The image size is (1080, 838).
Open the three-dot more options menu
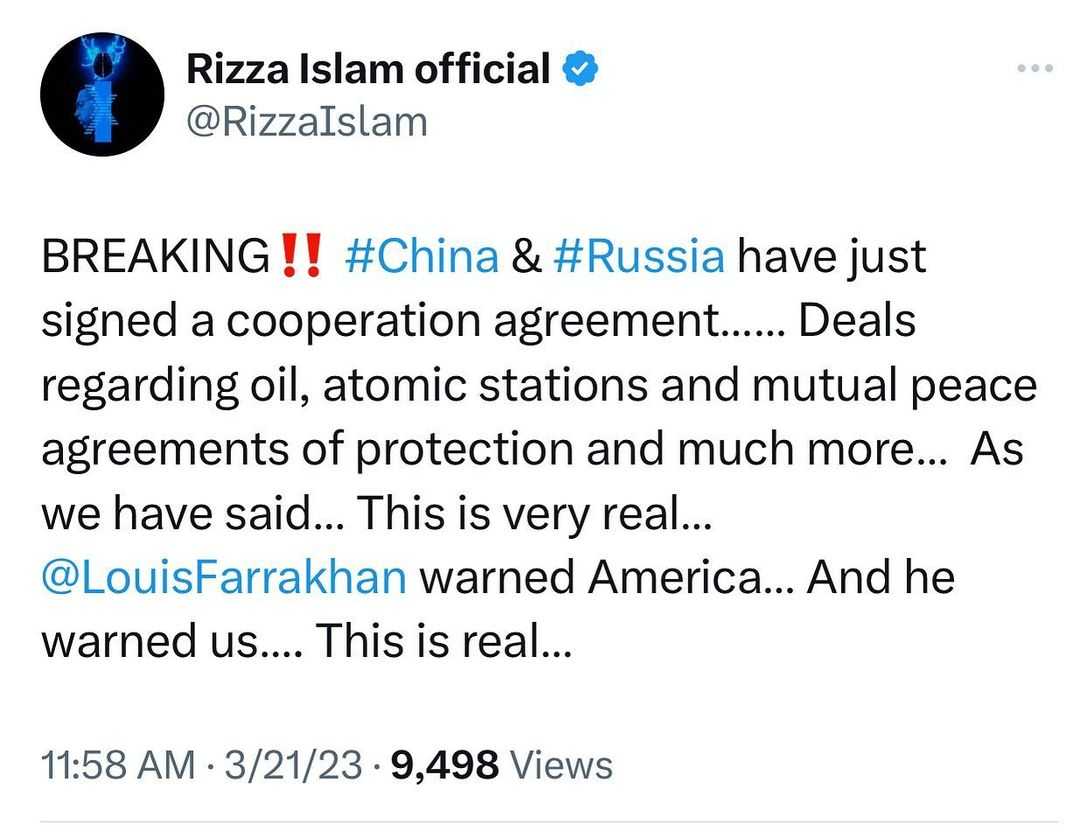coord(1035,69)
